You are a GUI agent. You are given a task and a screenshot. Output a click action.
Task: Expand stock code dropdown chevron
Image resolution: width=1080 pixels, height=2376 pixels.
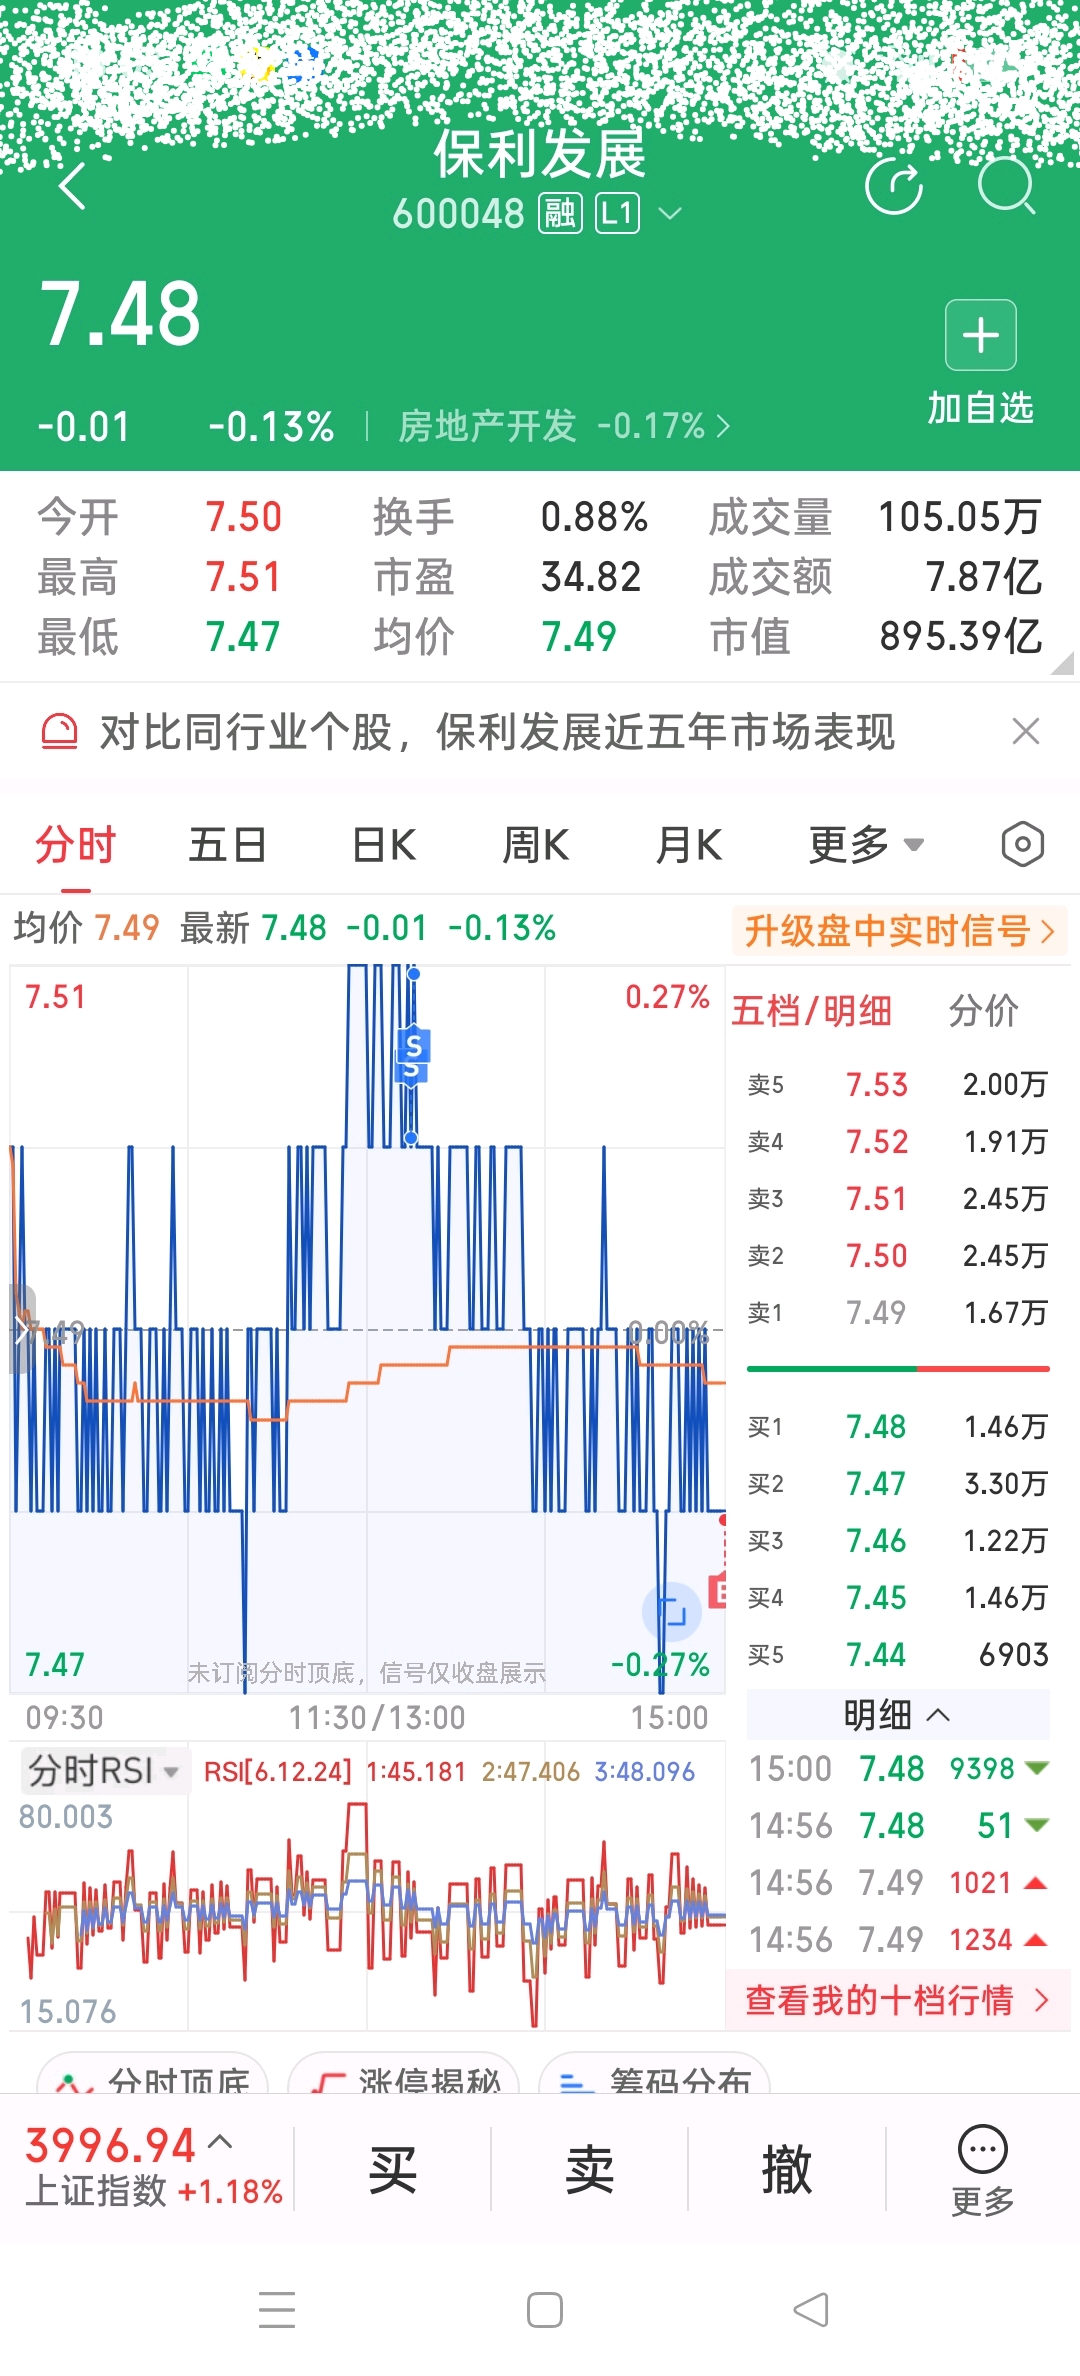pos(670,213)
